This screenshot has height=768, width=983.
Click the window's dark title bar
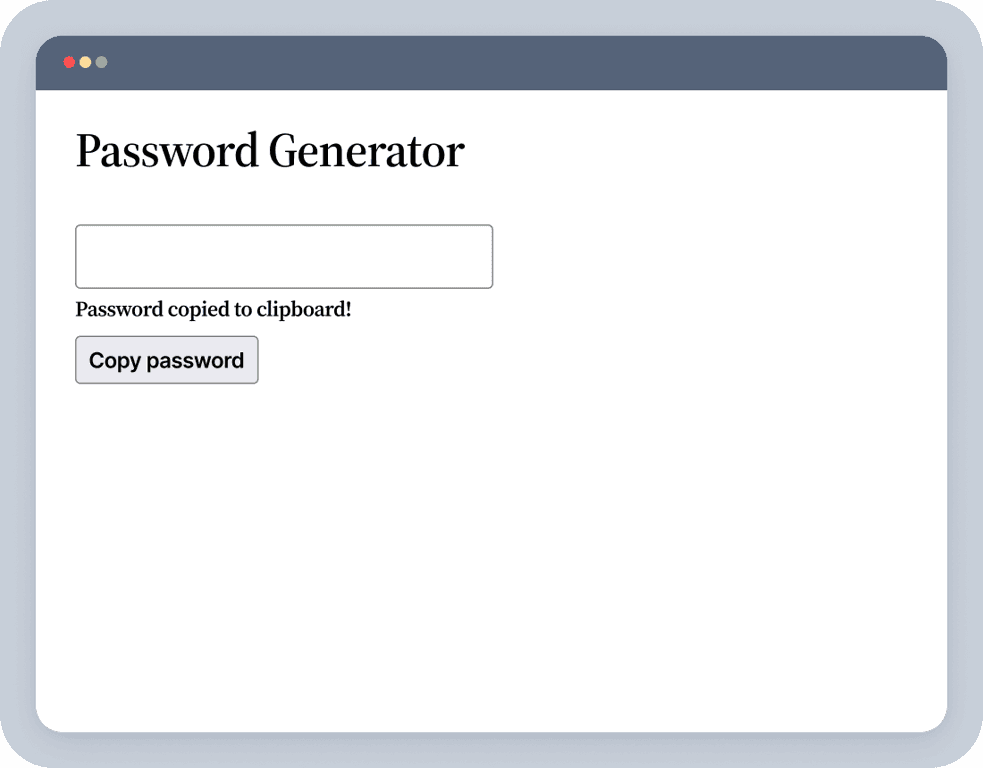(x=500, y=62)
